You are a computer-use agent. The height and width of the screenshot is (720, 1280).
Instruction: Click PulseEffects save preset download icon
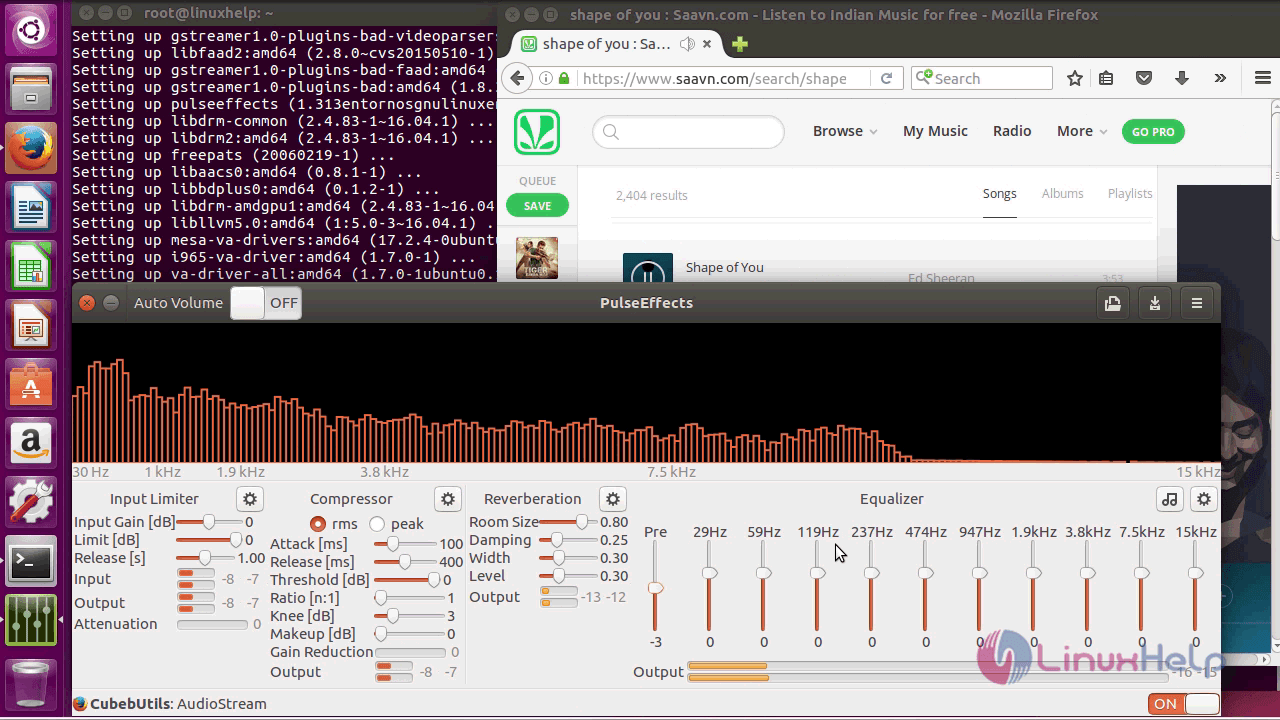click(1155, 303)
